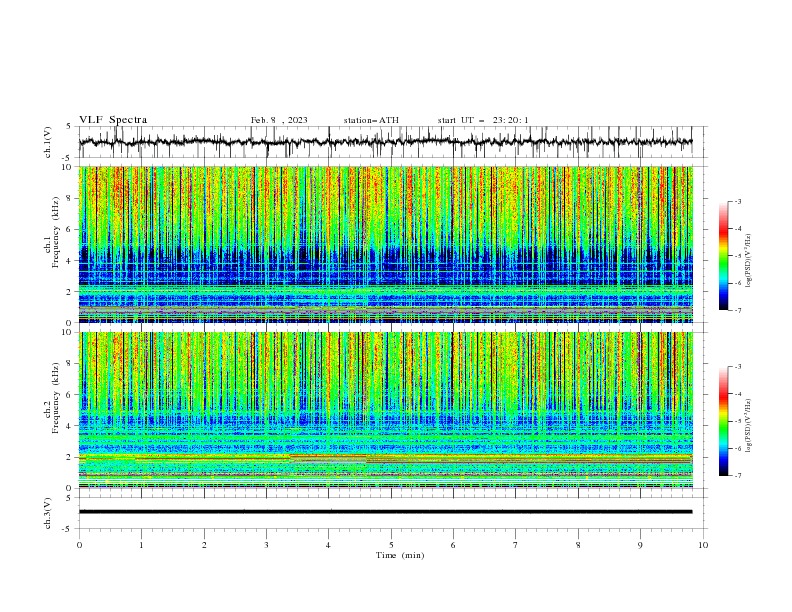Screen dimensions: 792x612
Task: Click the "station=ATH" label
Action: [x=371, y=120]
